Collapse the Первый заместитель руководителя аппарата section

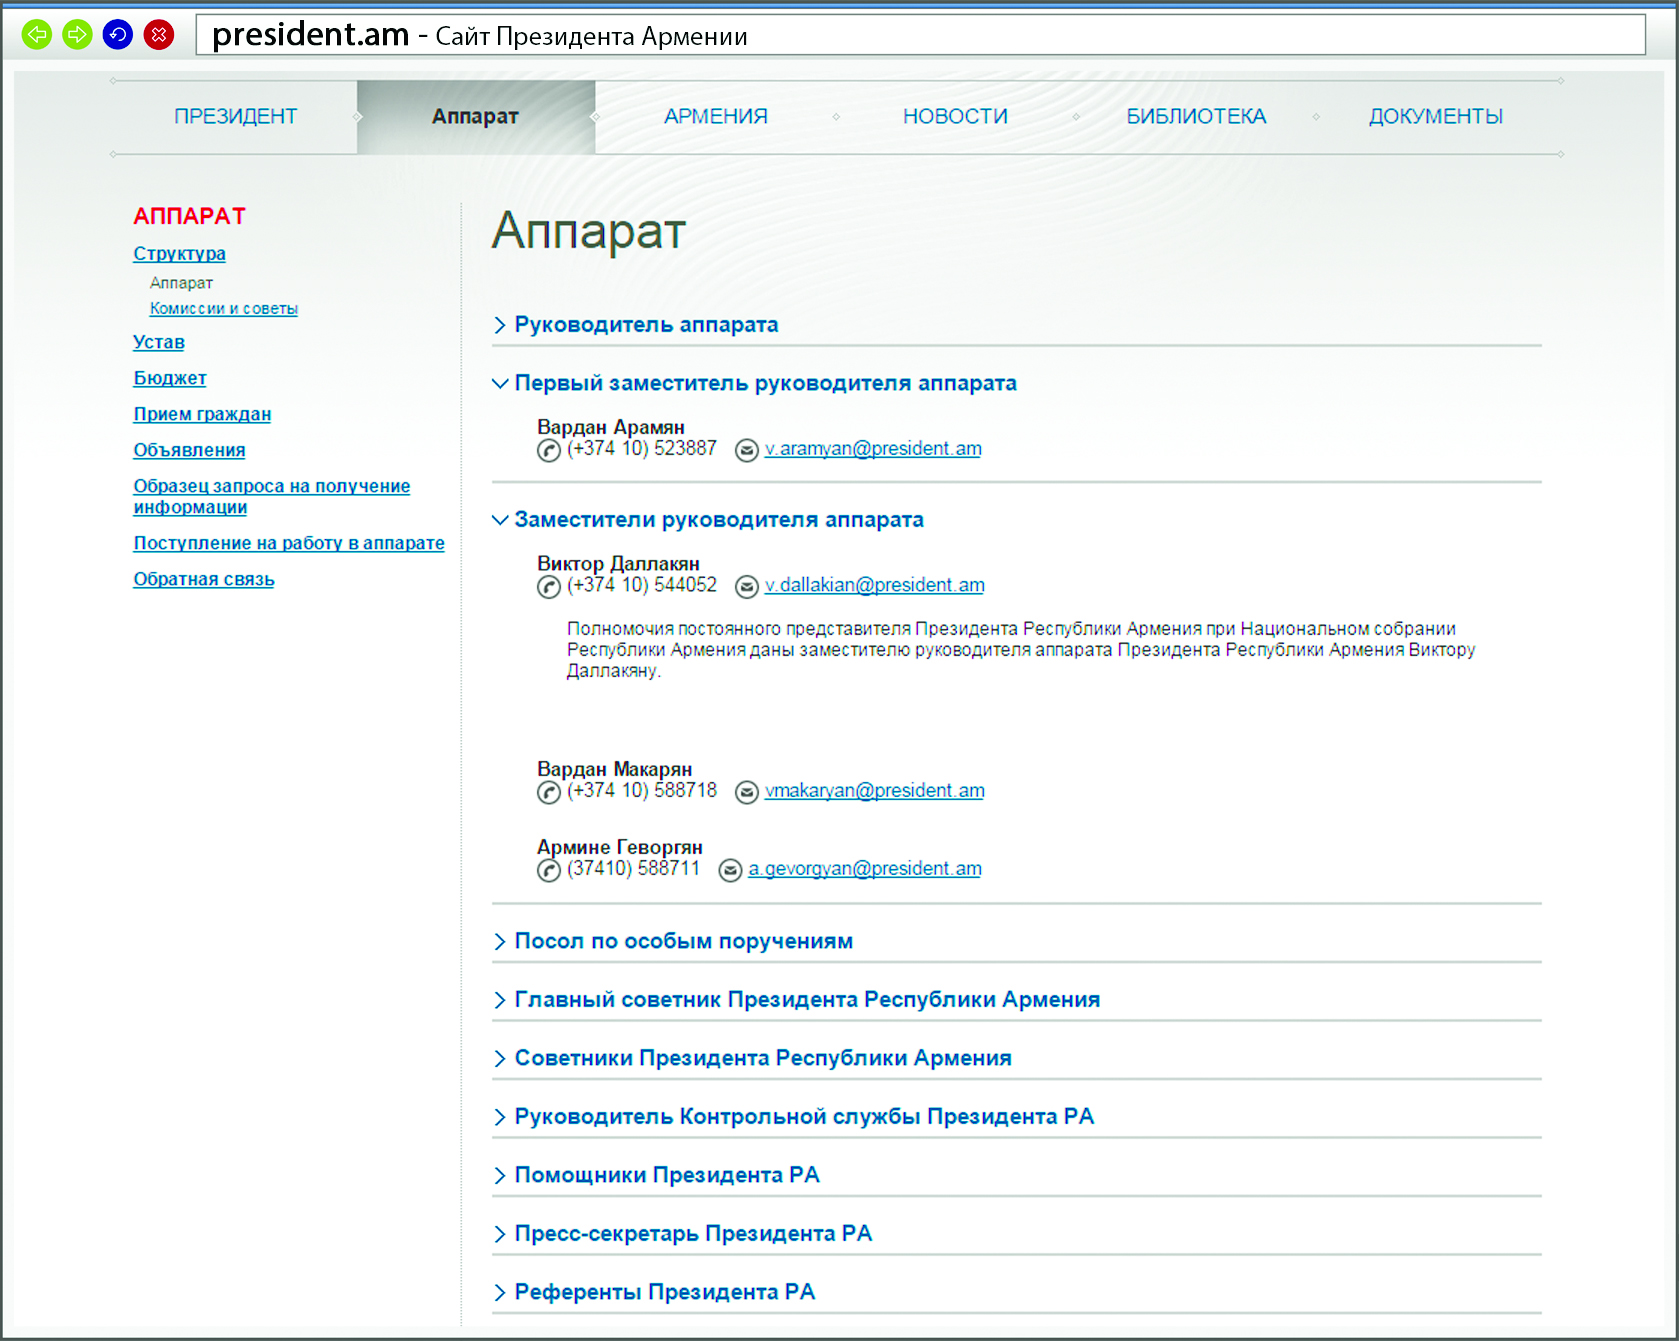pyautogui.click(x=755, y=383)
